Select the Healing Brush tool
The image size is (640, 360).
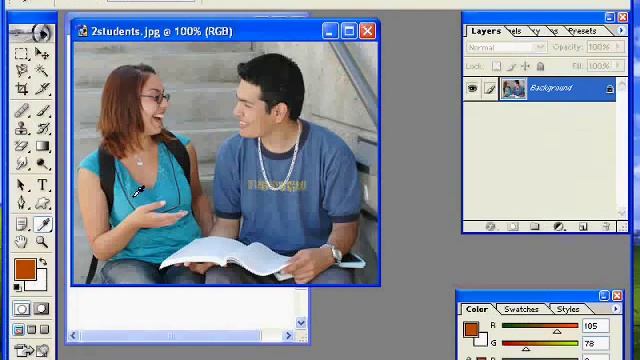(21, 111)
